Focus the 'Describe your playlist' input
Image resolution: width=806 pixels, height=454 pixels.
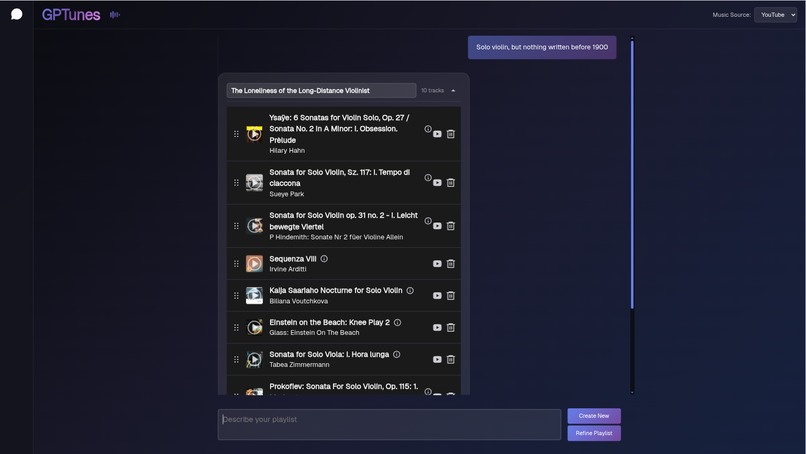click(x=389, y=425)
